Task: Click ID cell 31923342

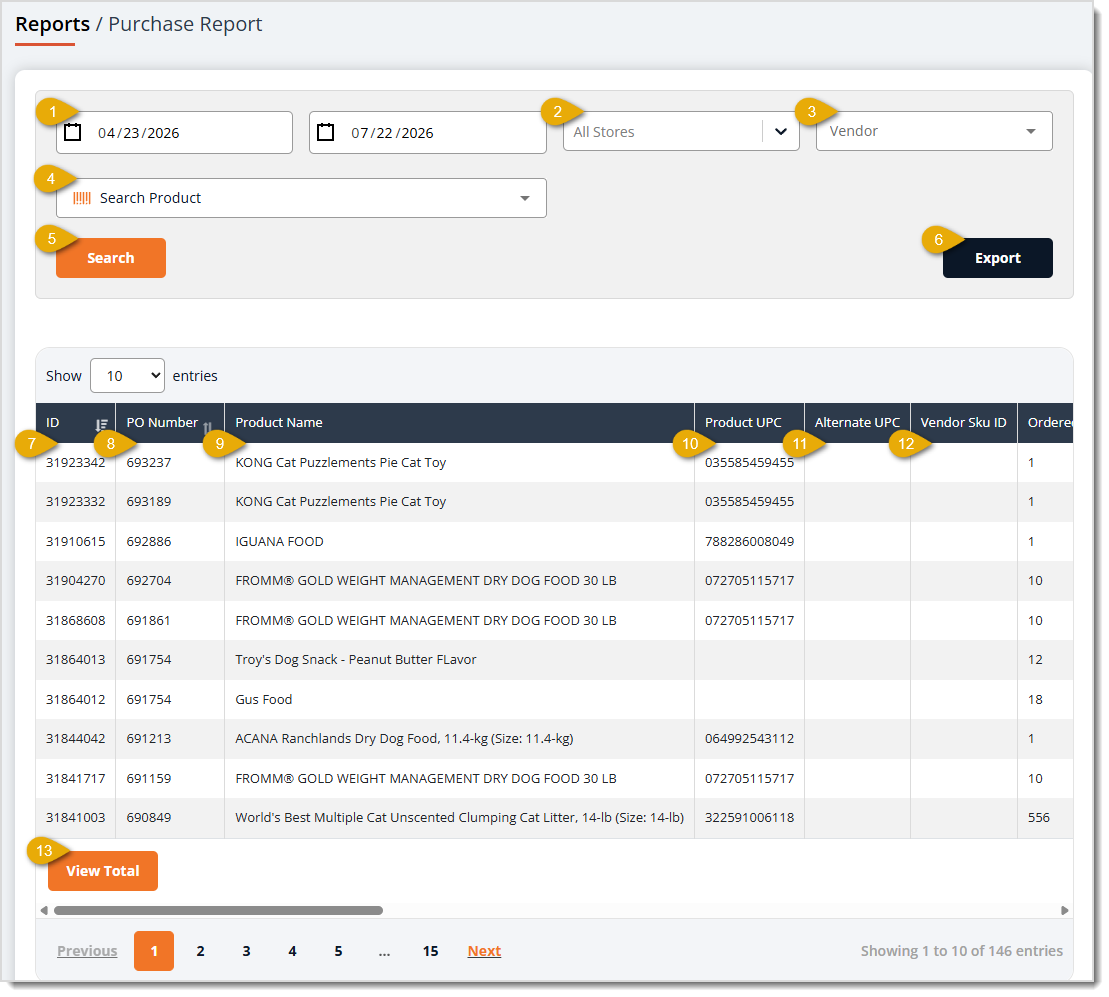Action: tap(76, 462)
